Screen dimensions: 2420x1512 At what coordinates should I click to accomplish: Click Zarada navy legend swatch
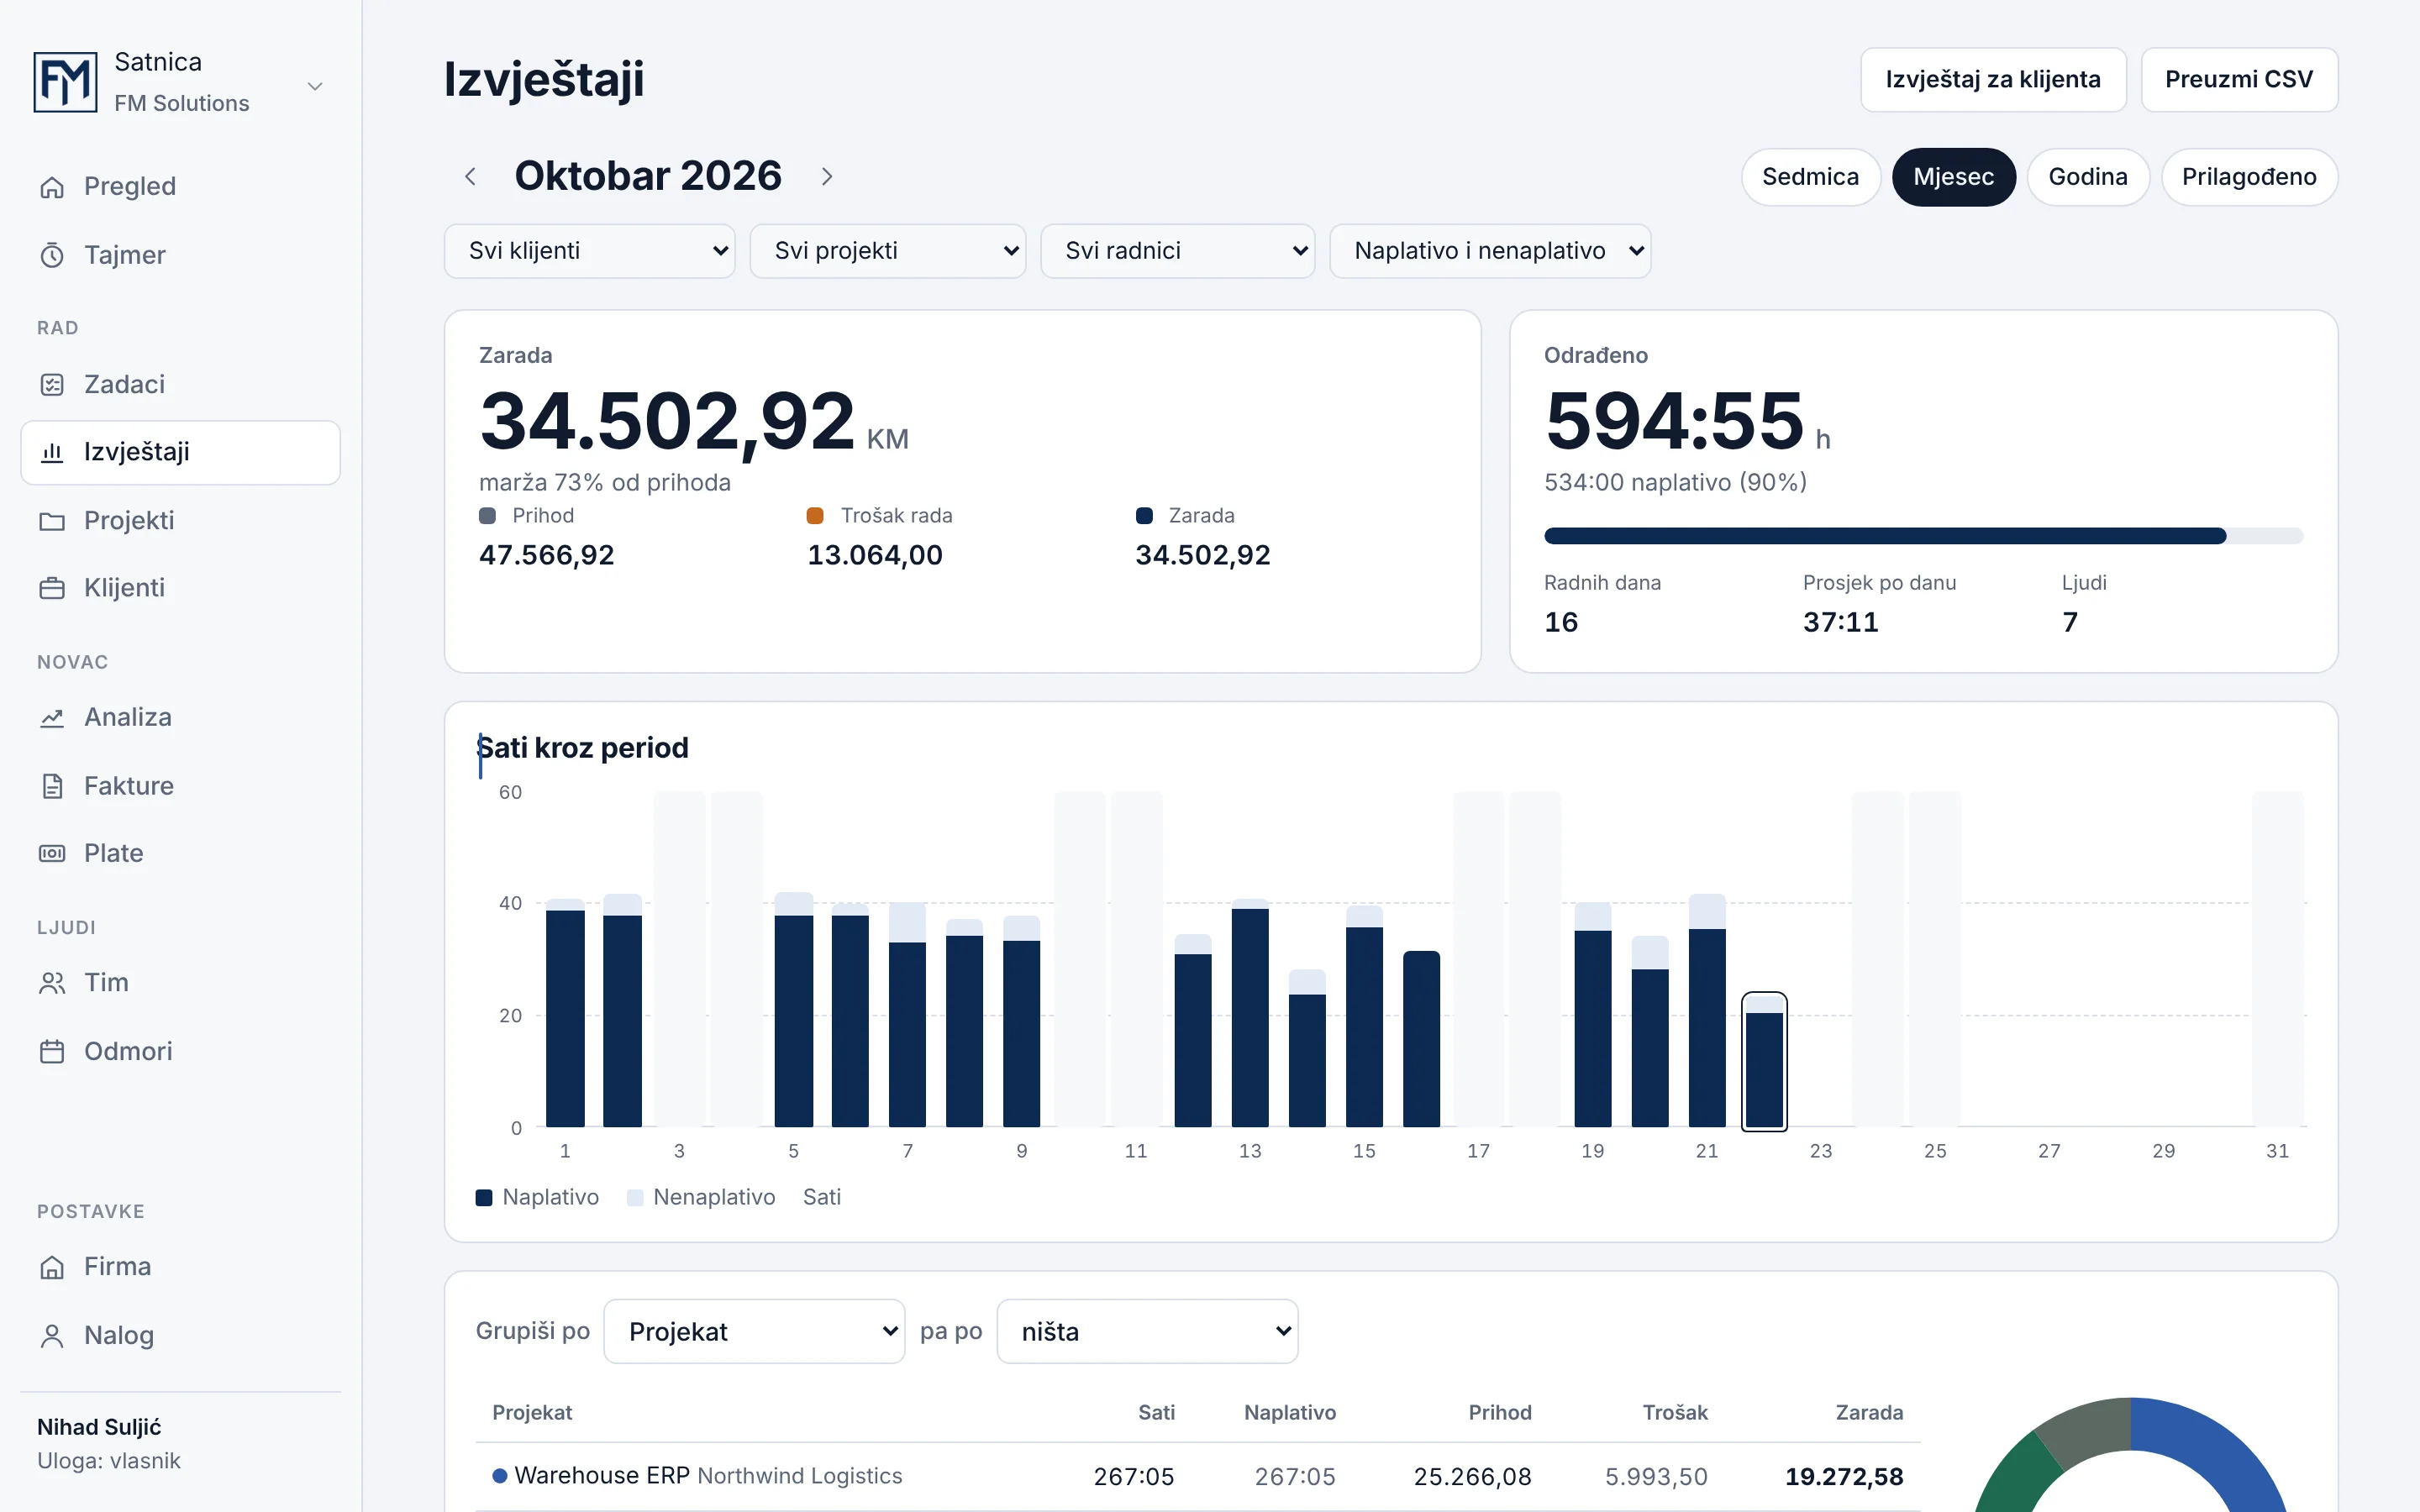click(1144, 516)
